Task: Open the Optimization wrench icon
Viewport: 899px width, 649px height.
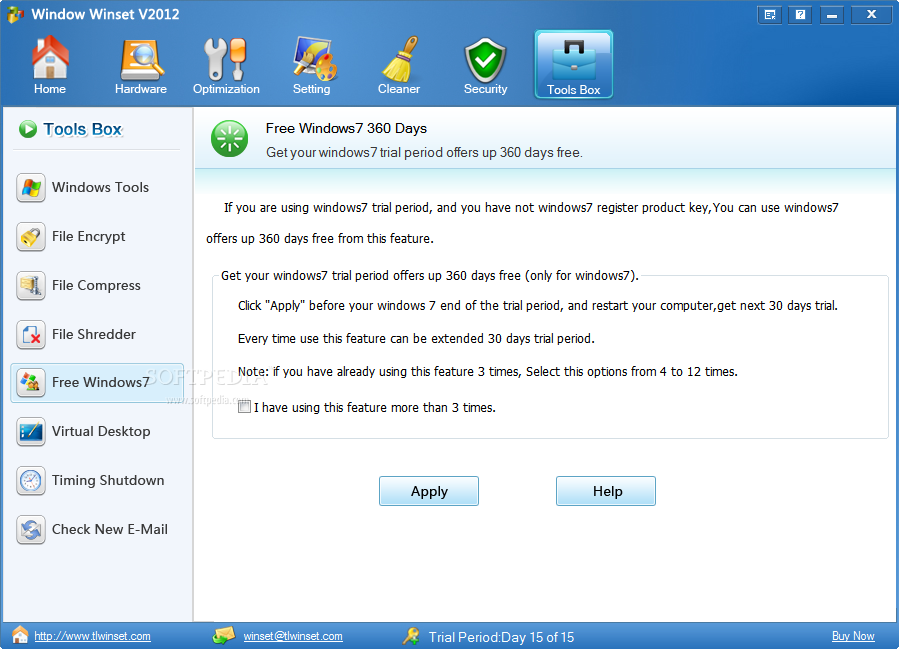Action: pyautogui.click(x=225, y=59)
